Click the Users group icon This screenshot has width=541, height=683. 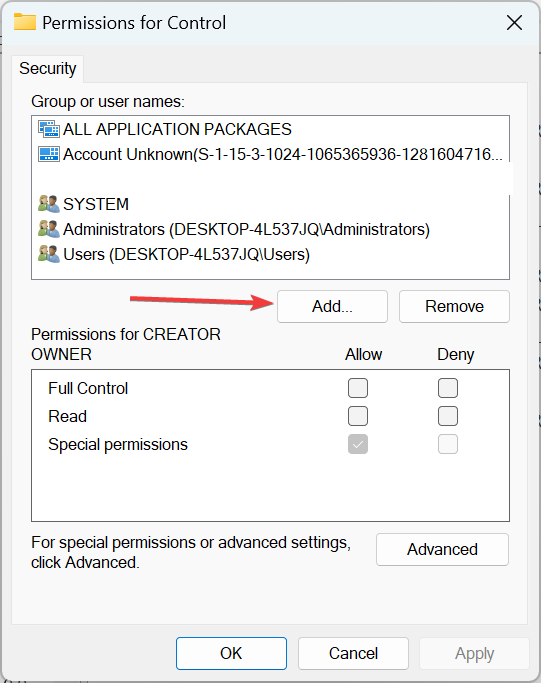[49, 254]
